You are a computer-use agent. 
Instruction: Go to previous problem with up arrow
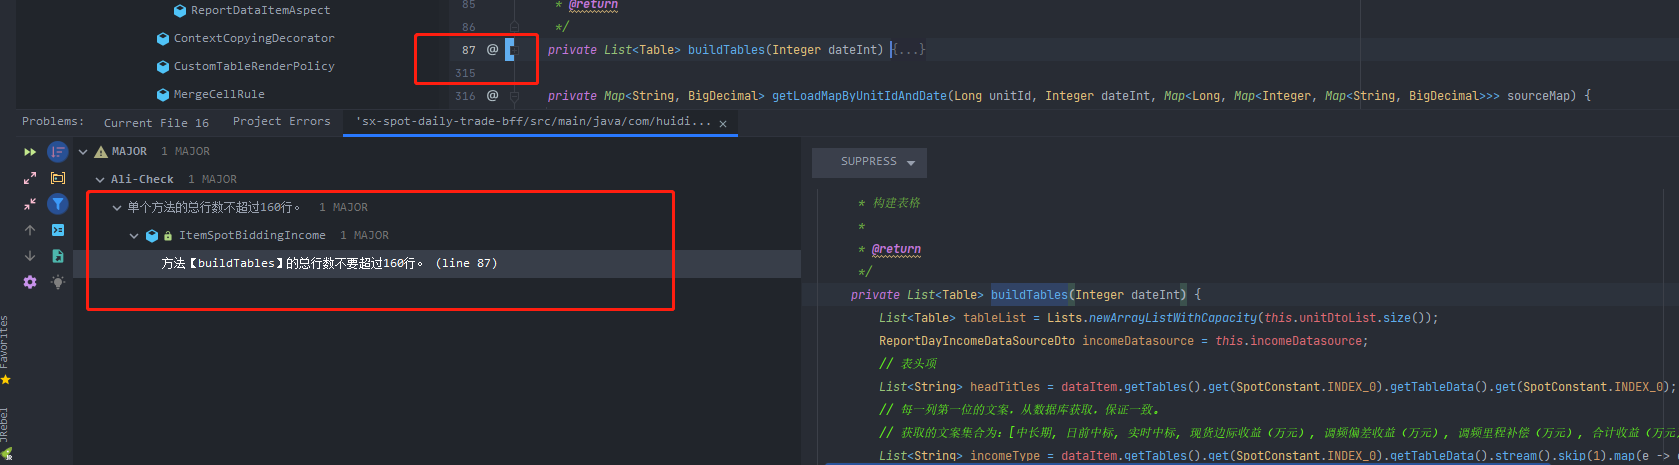coord(30,230)
